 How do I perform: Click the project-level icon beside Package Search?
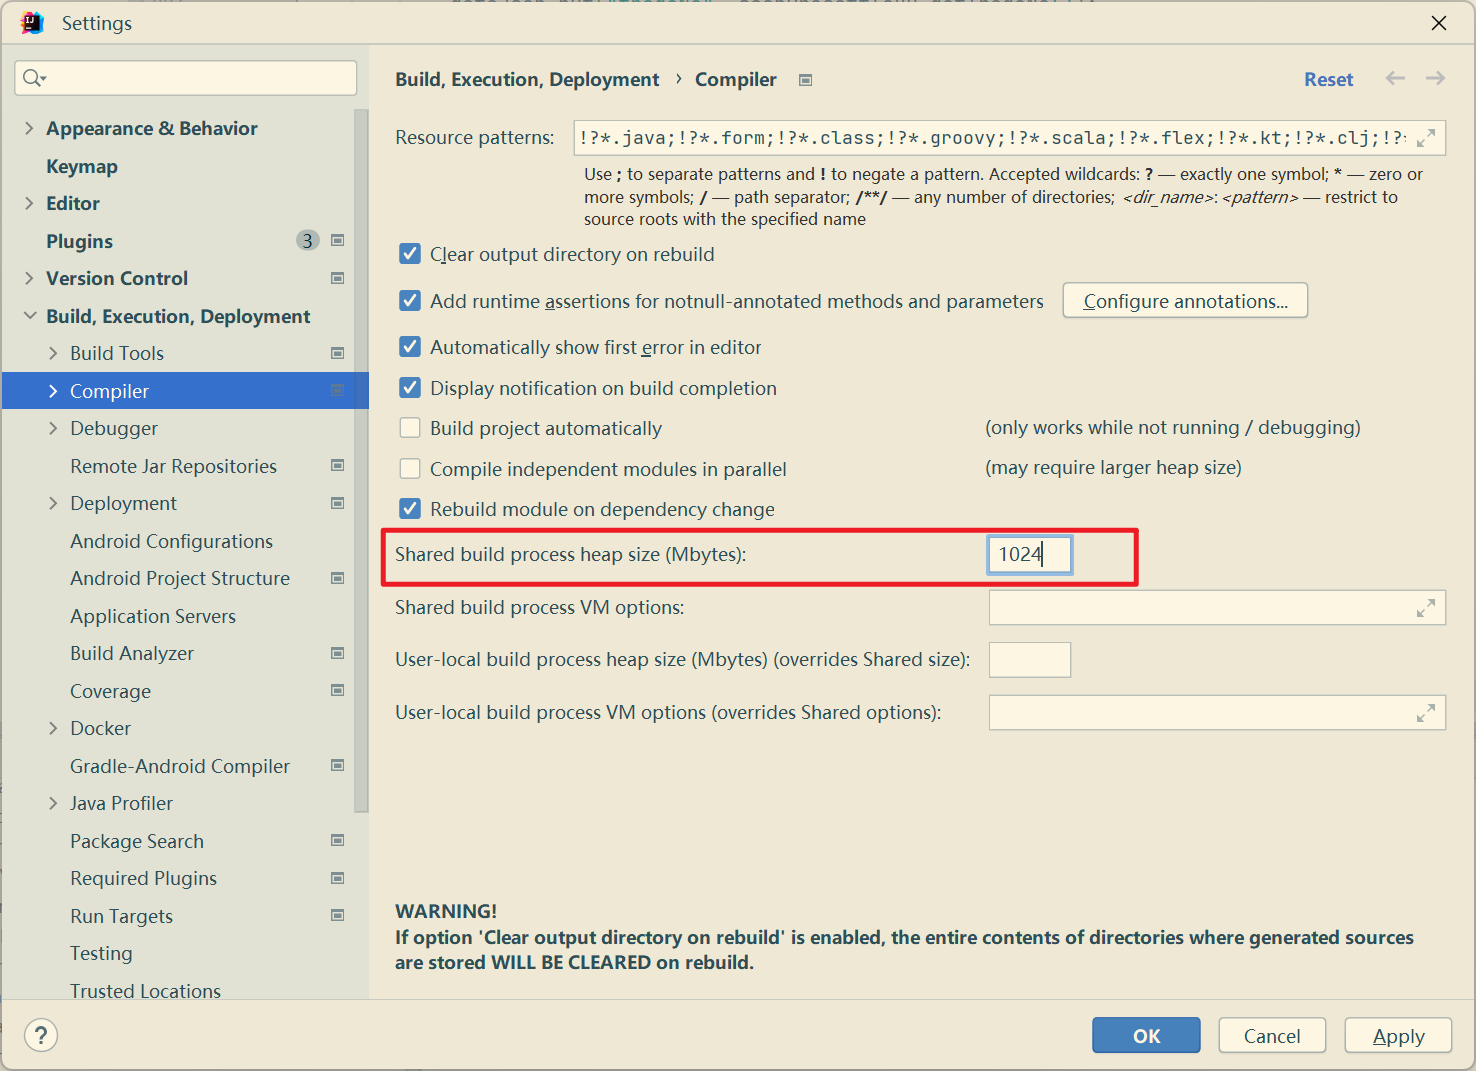point(338,840)
